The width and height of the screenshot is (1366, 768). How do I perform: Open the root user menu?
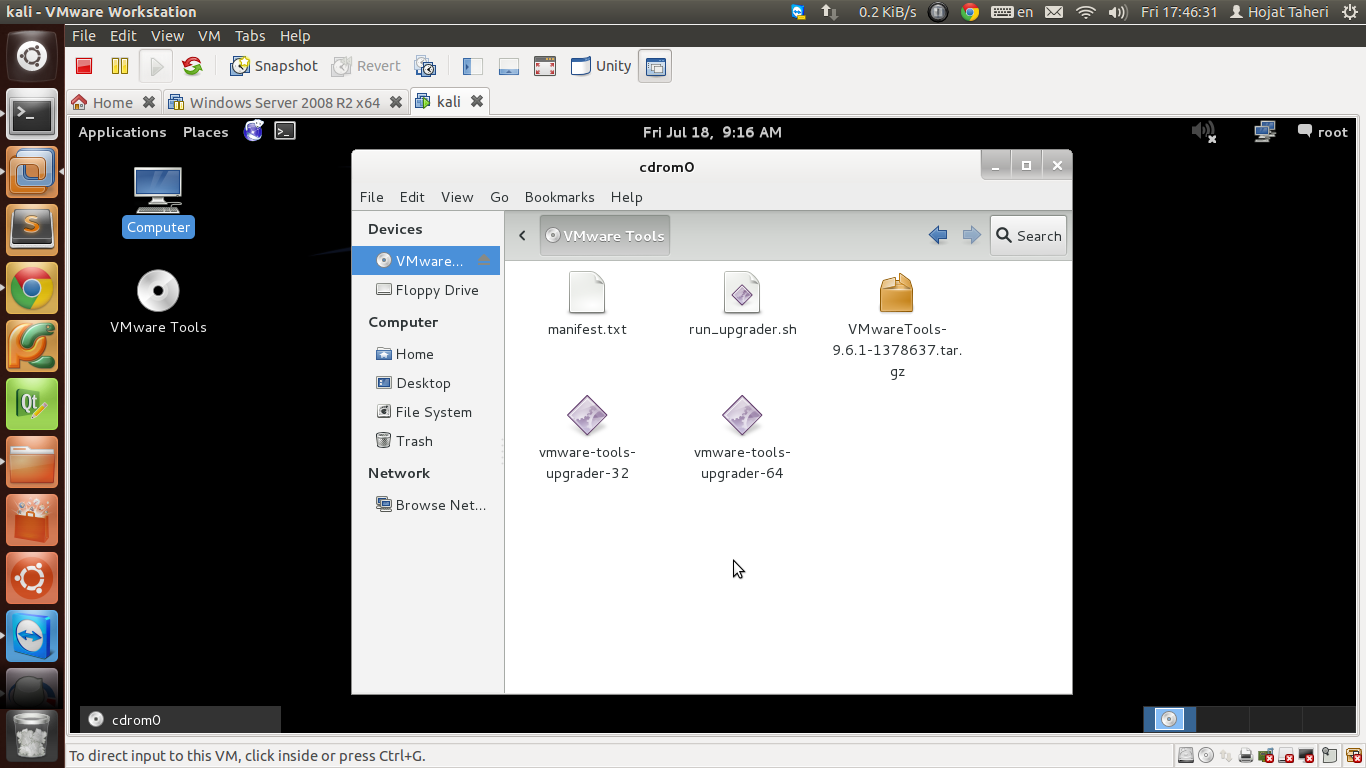tap(1322, 132)
